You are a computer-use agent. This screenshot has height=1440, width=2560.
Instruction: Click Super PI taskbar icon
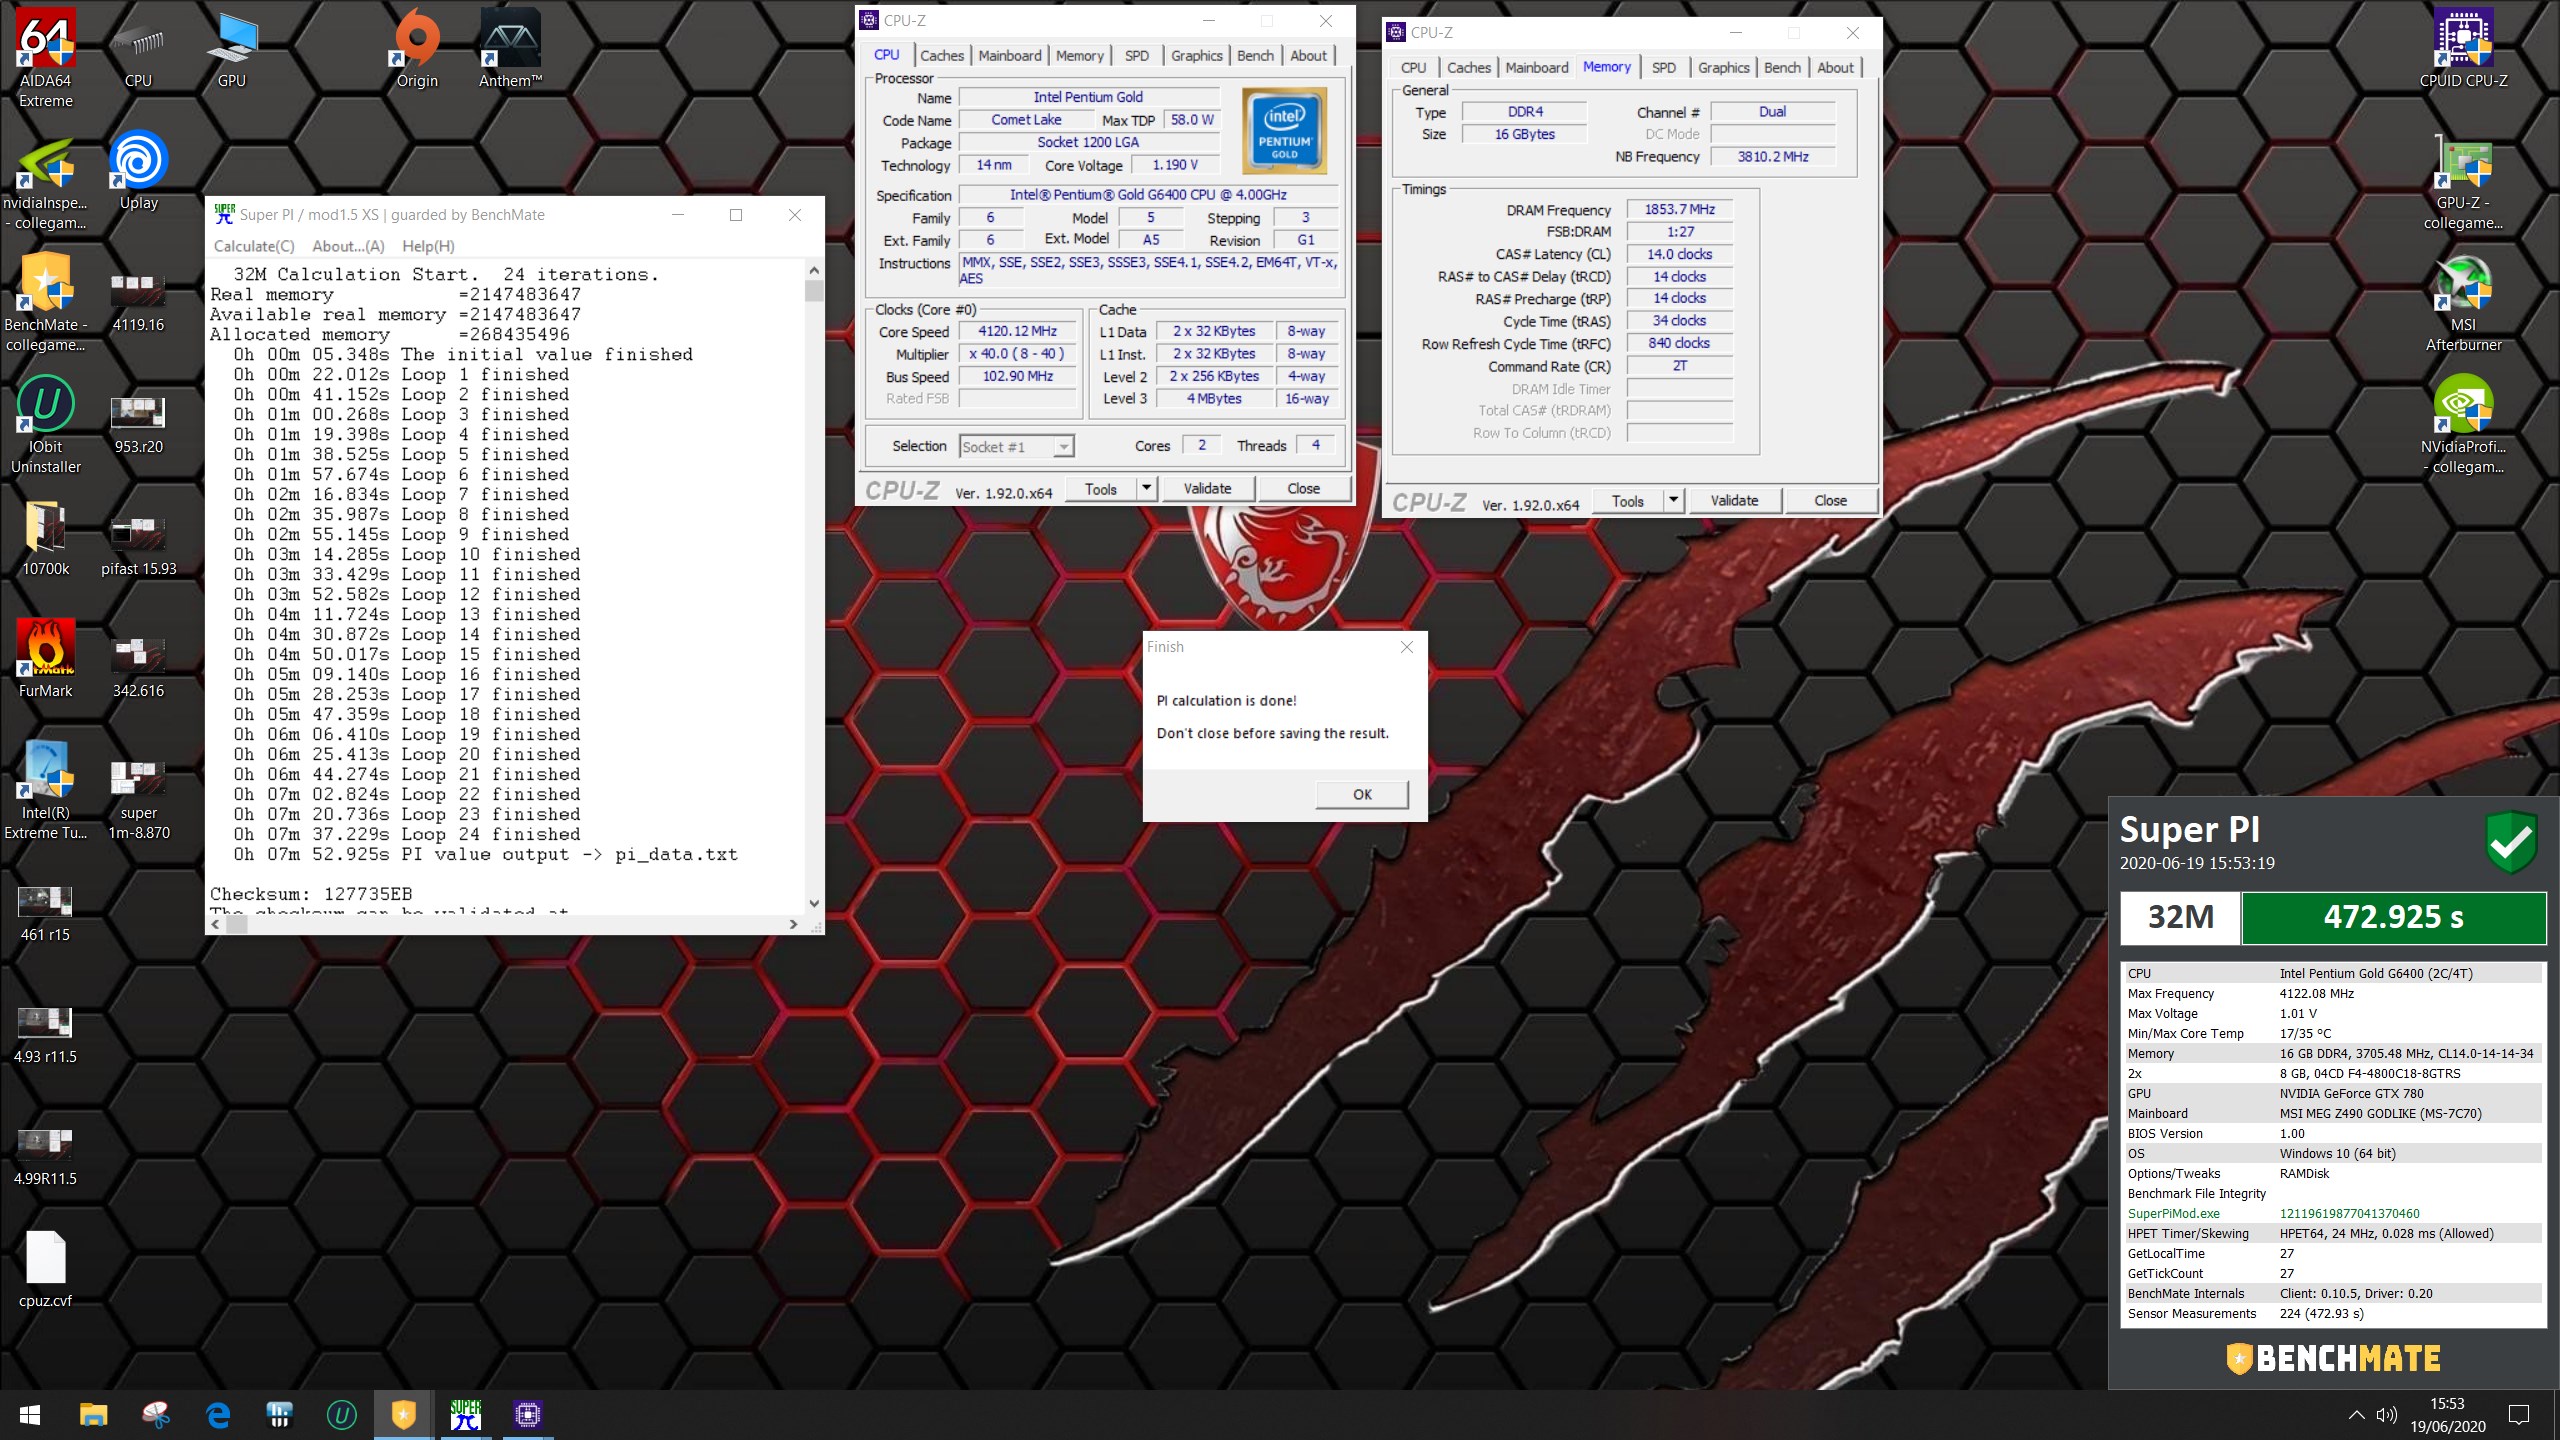pos(465,1415)
